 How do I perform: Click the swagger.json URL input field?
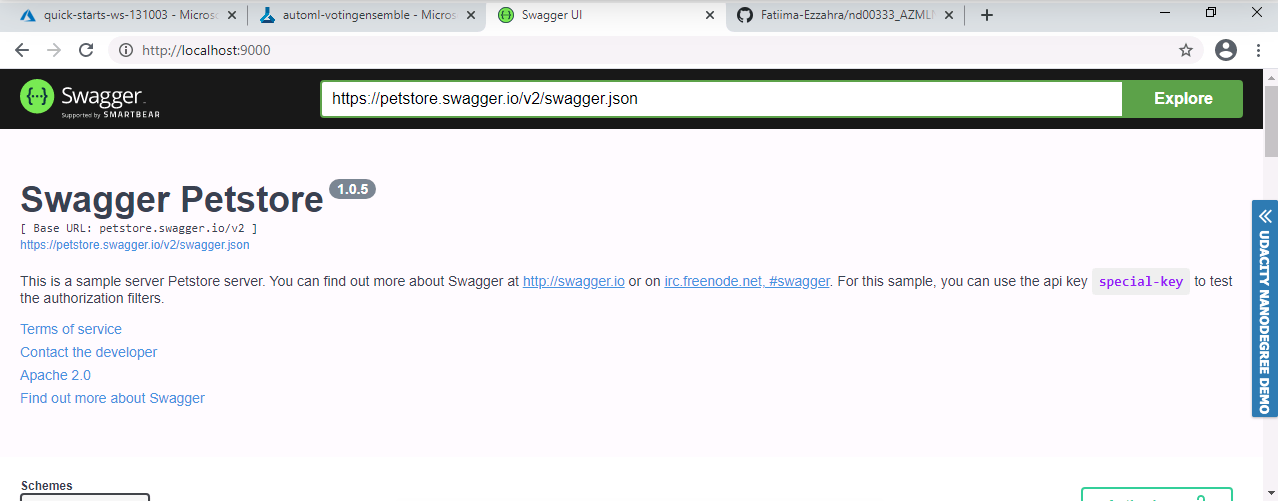click(x=721, y=98)
